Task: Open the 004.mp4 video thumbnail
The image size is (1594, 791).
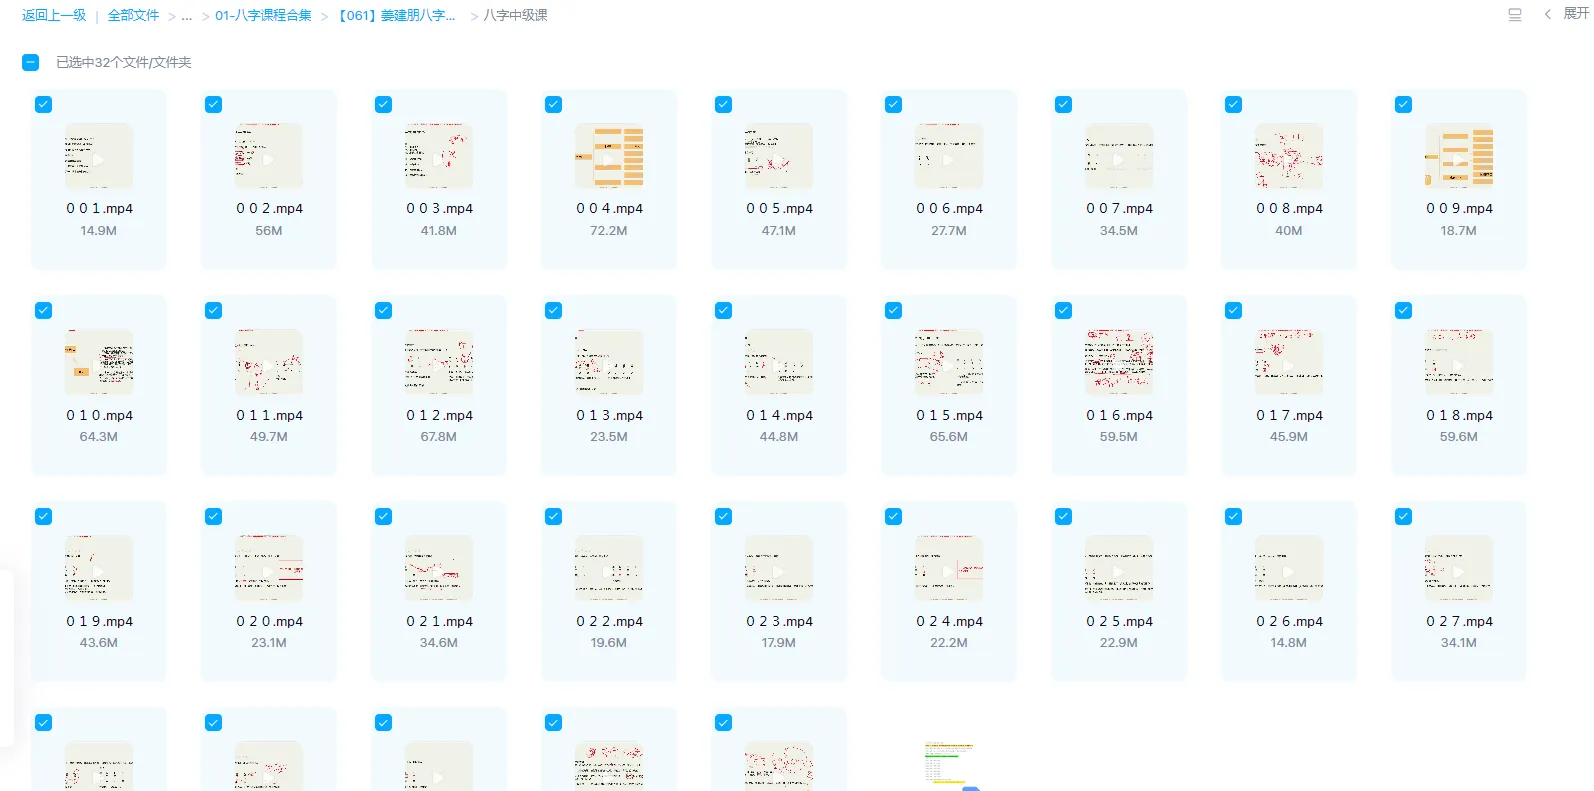Action: (x=609, y=157)
